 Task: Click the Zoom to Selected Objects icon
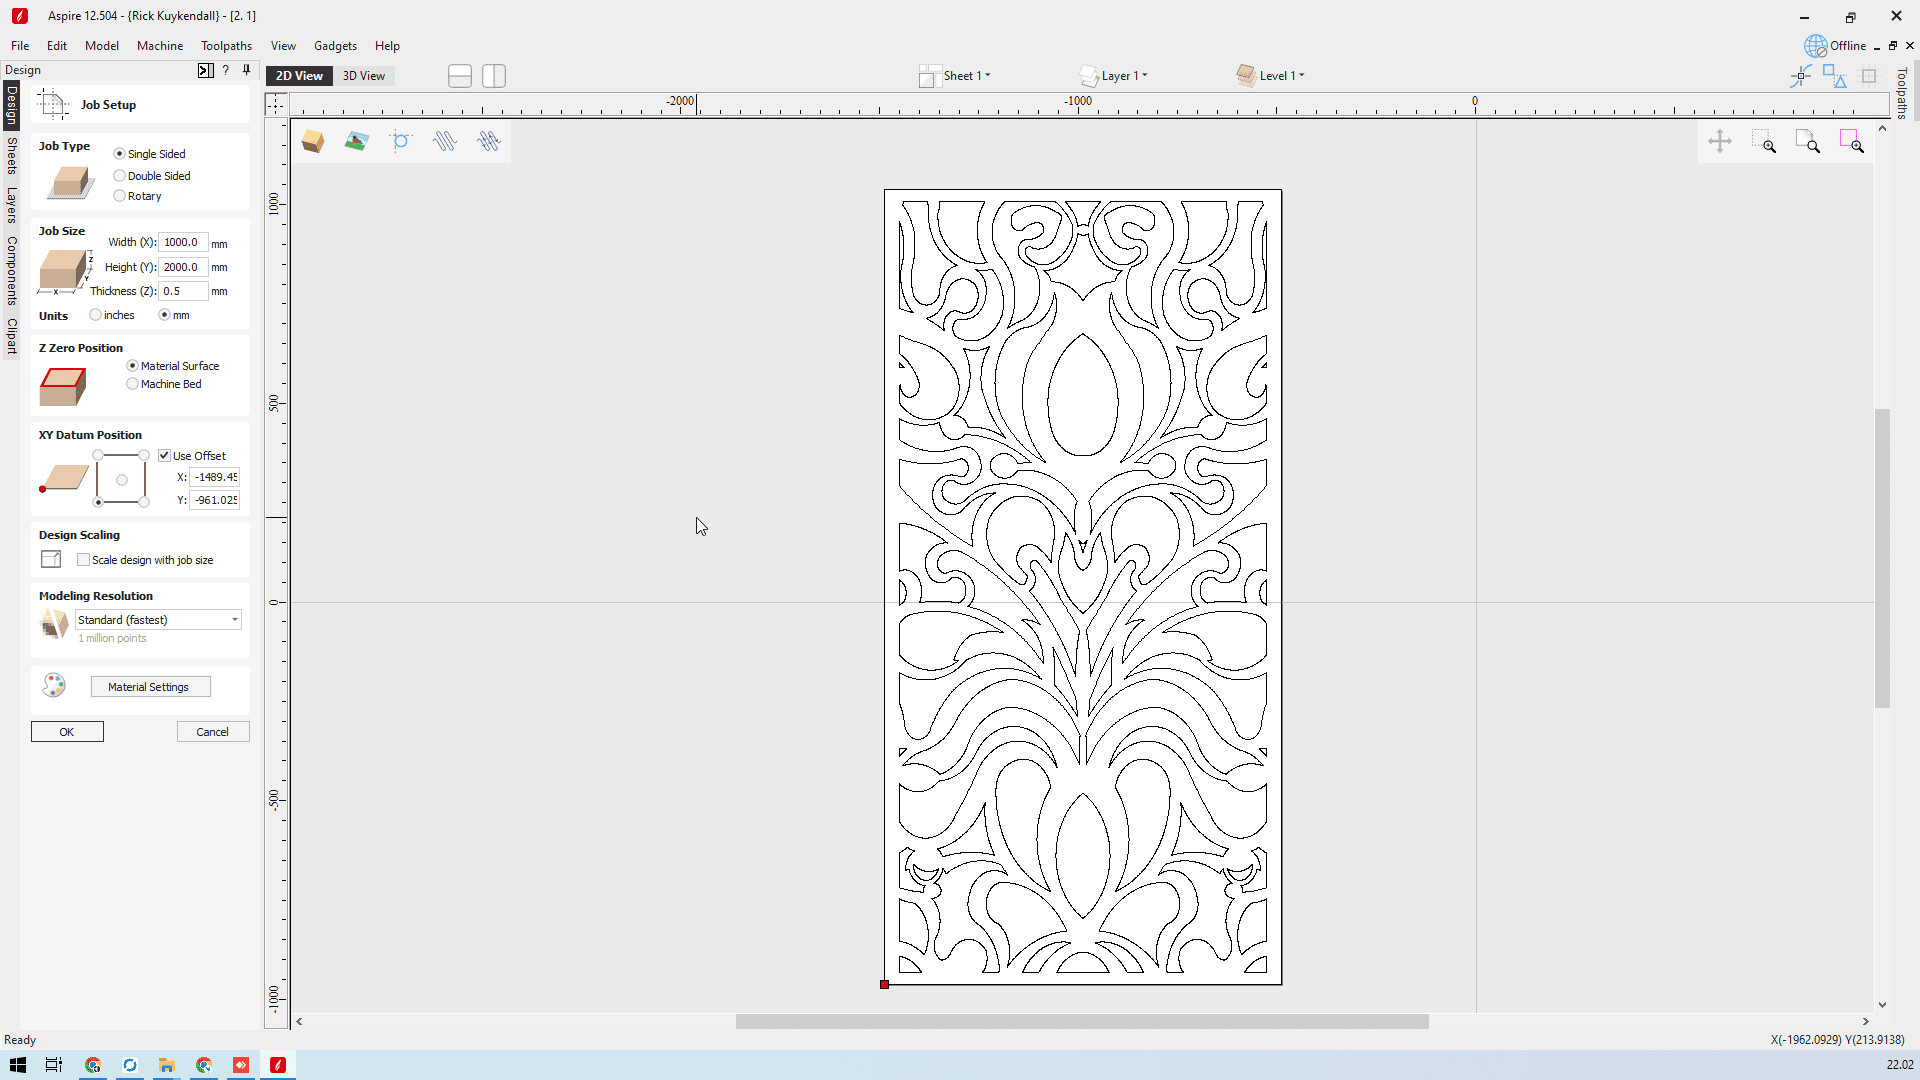click(1851, 142)
